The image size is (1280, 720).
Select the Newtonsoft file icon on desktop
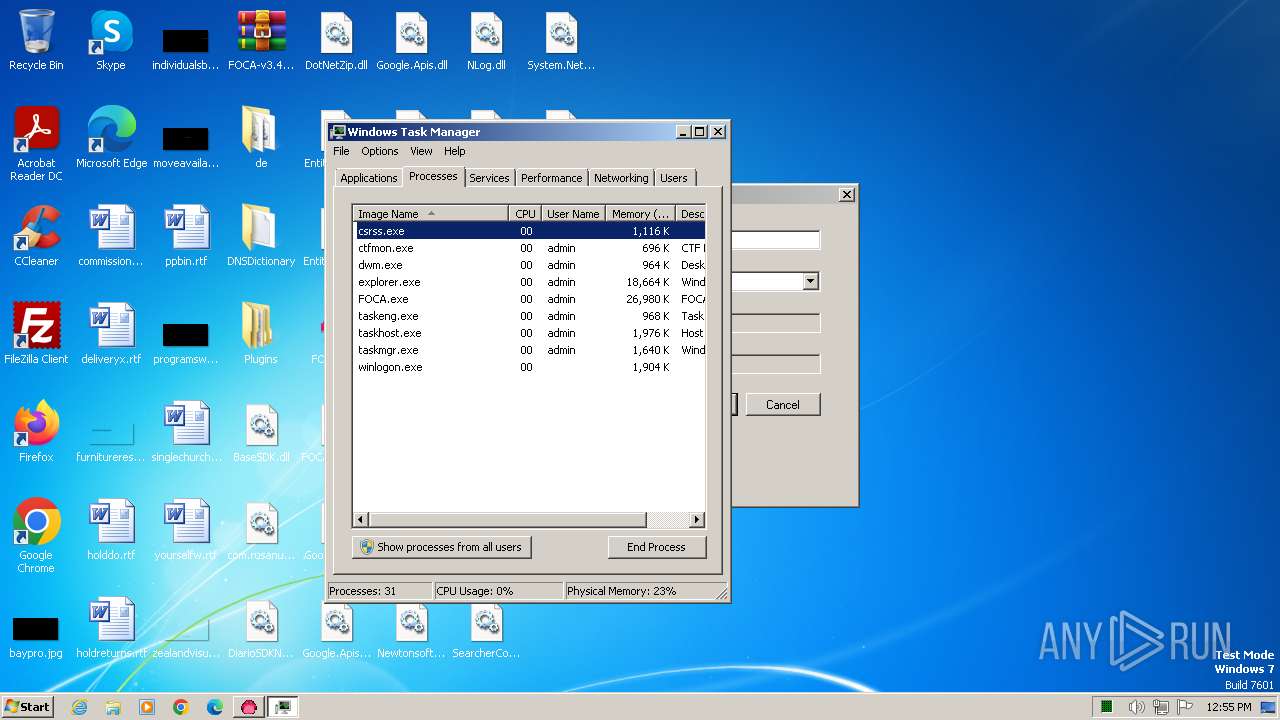coord(411,629)
